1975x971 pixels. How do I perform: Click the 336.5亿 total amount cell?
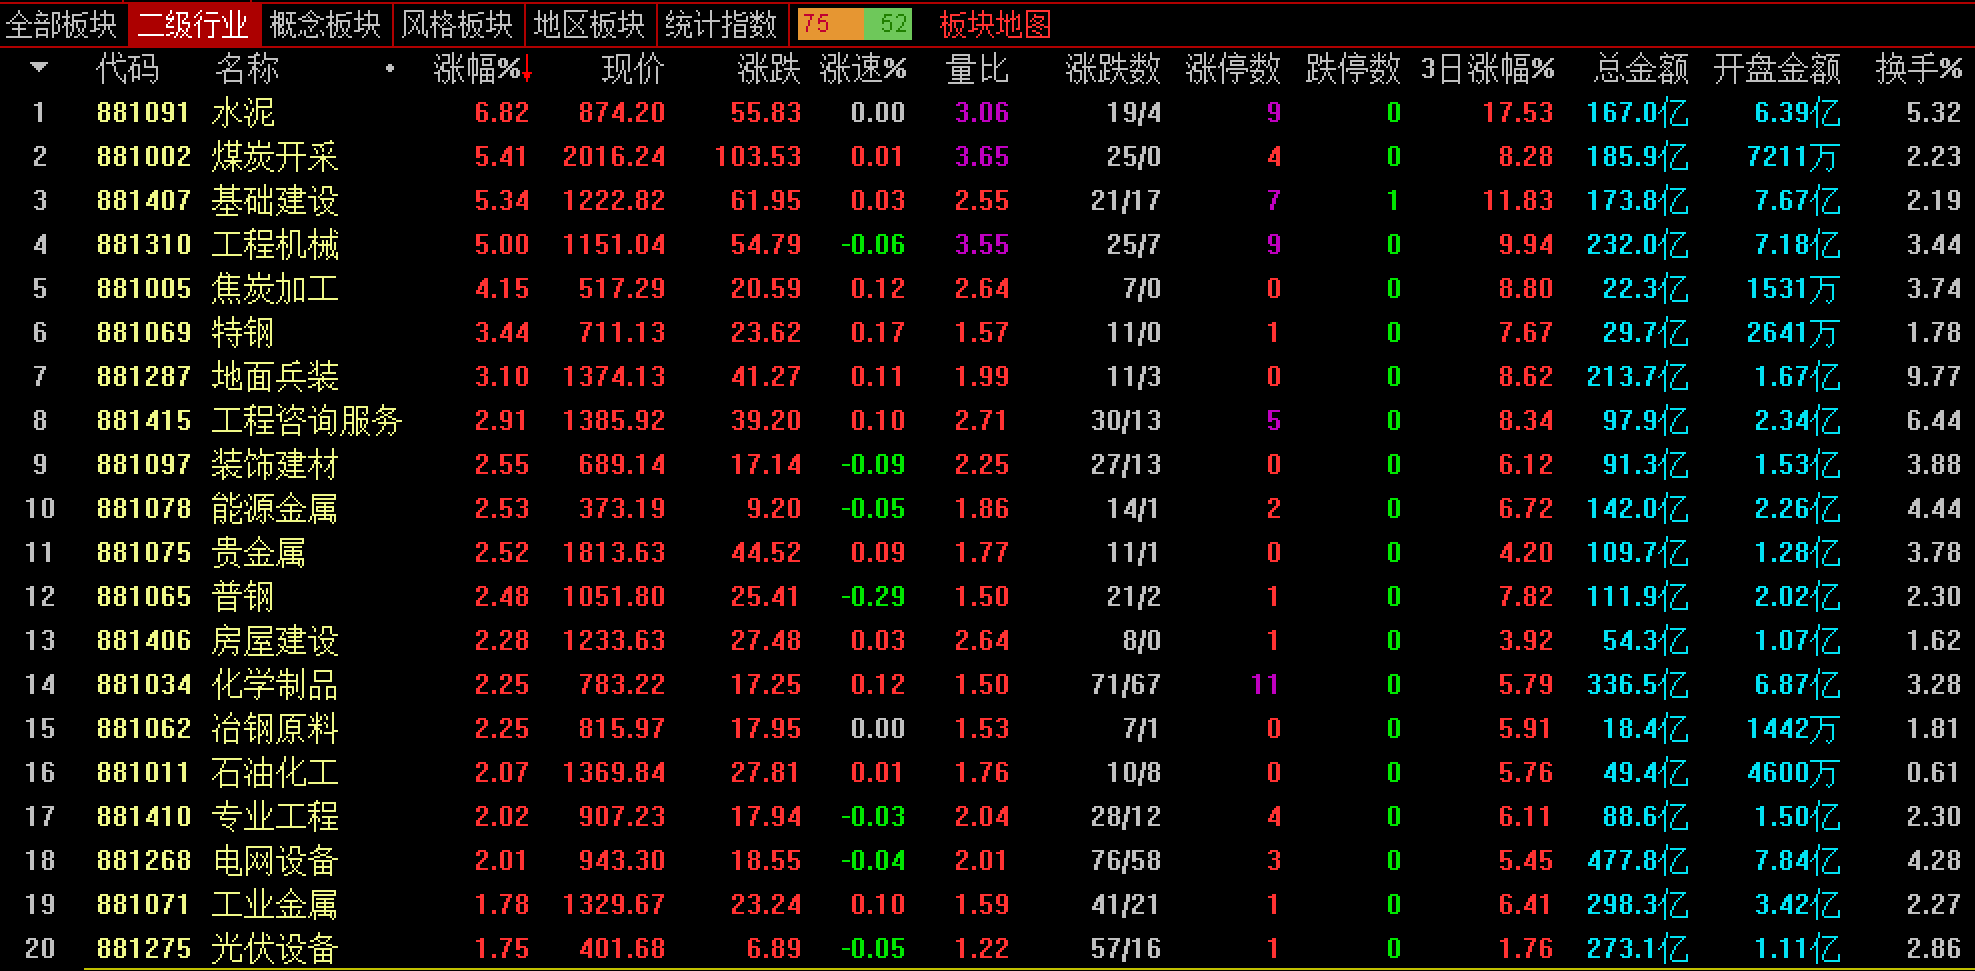click(x=1637, y=685)
